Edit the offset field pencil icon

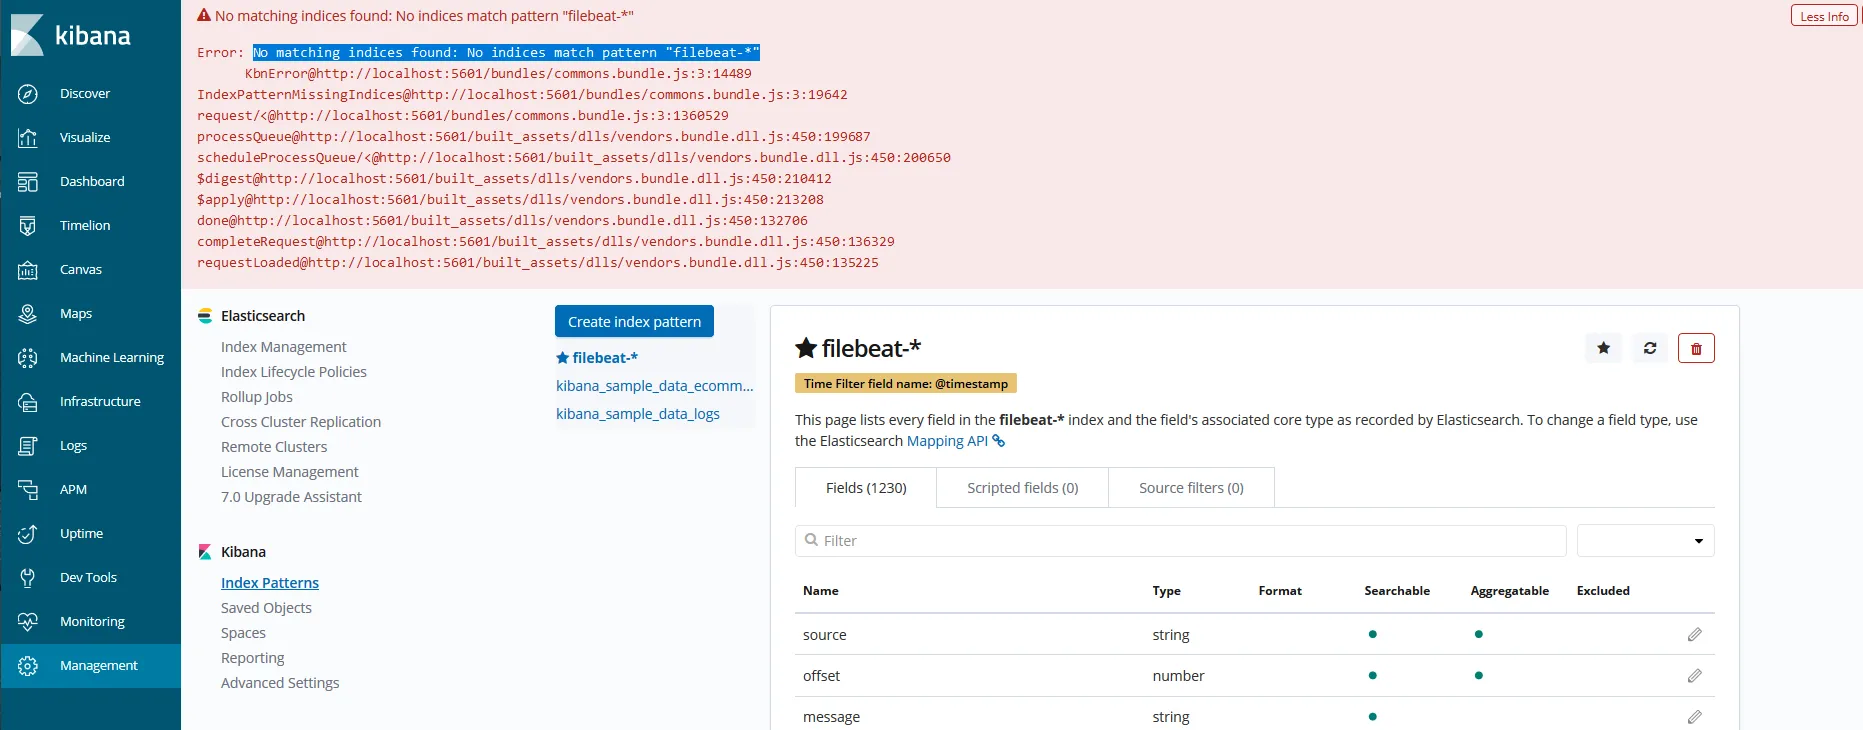tap(1694, 676)
